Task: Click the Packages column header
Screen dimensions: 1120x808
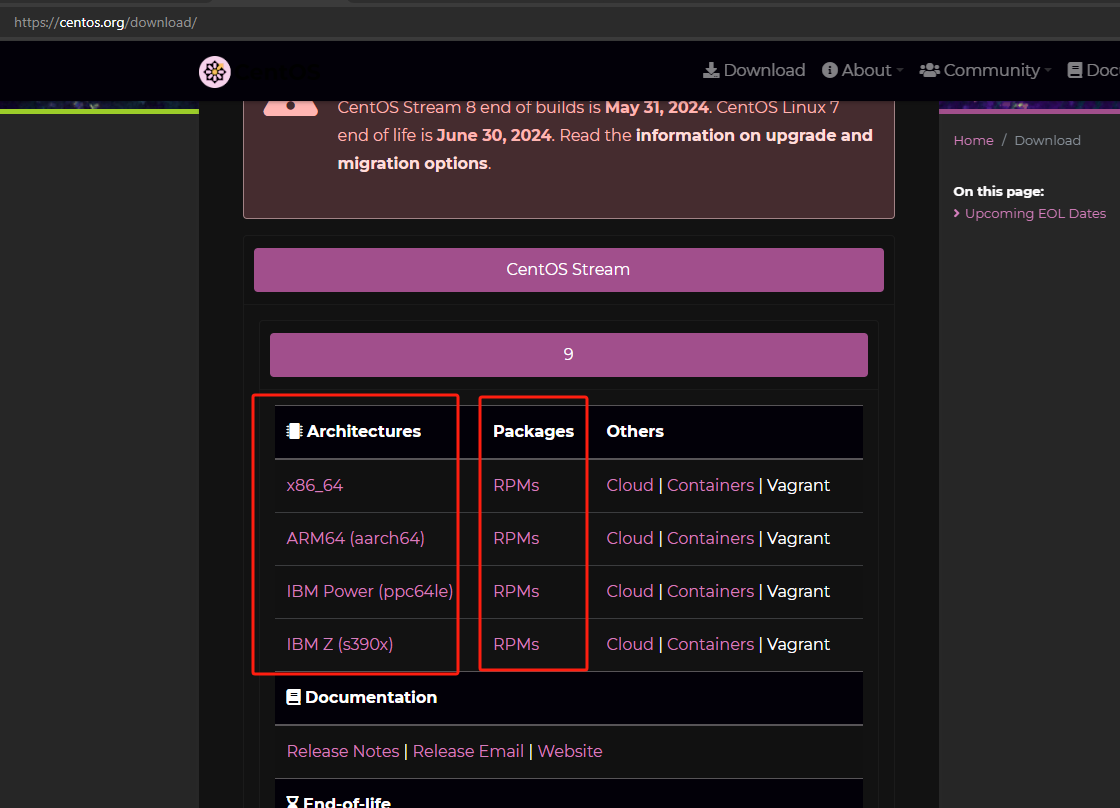Action: (x=533, y=431)
